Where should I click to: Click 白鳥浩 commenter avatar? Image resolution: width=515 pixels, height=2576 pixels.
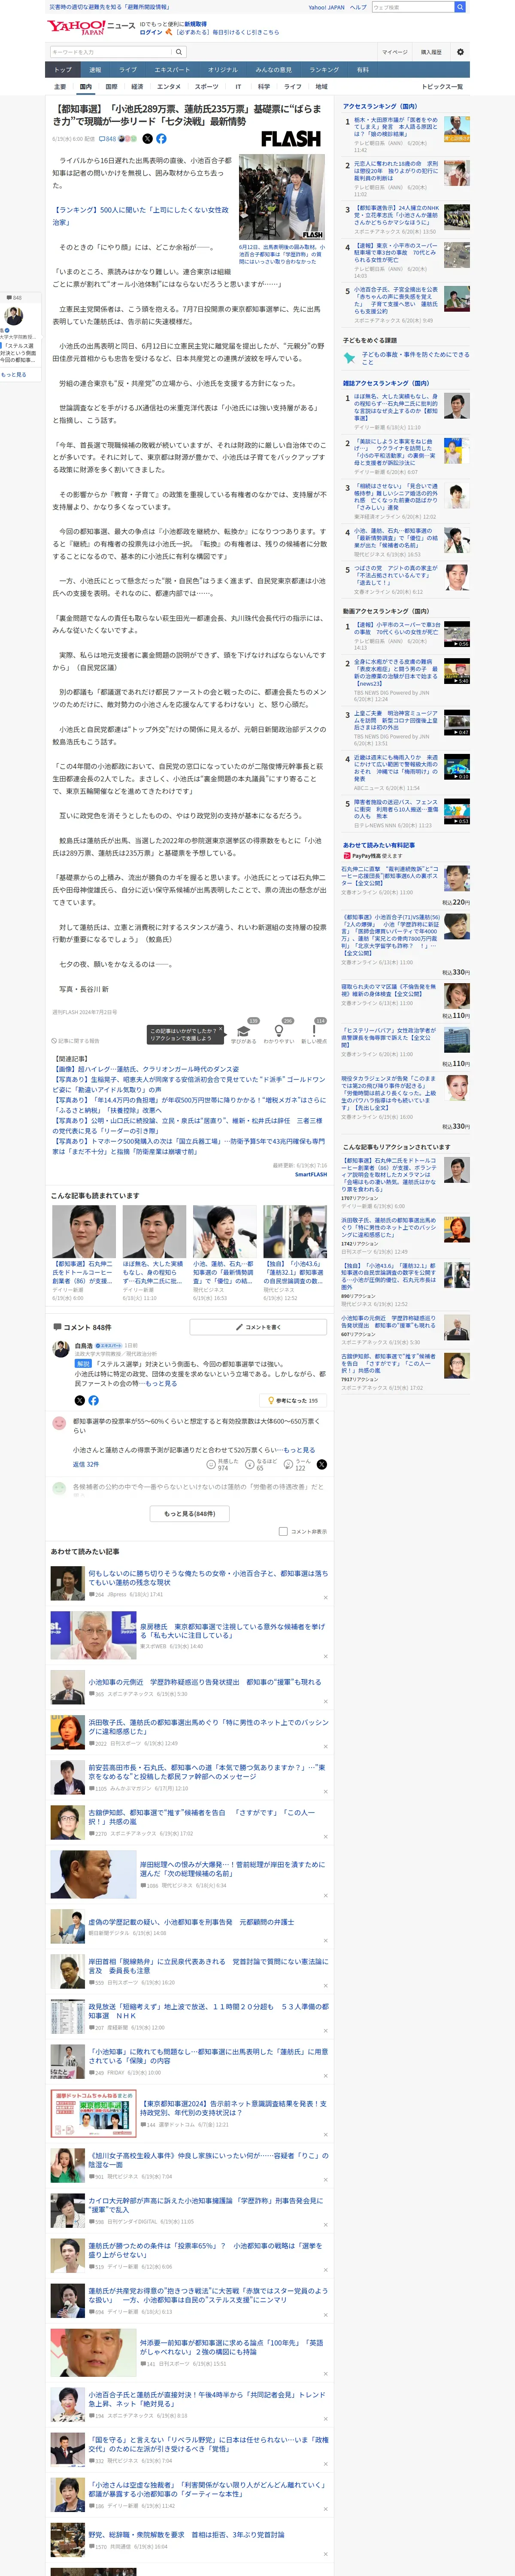point(61,1349)
